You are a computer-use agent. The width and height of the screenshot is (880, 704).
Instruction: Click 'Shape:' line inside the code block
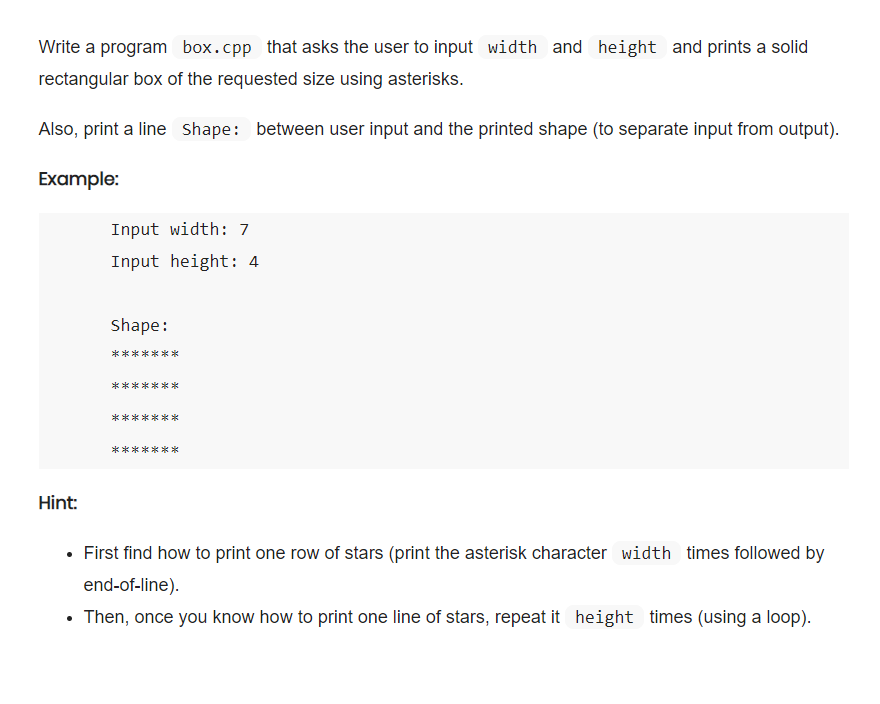click(140, 326)
